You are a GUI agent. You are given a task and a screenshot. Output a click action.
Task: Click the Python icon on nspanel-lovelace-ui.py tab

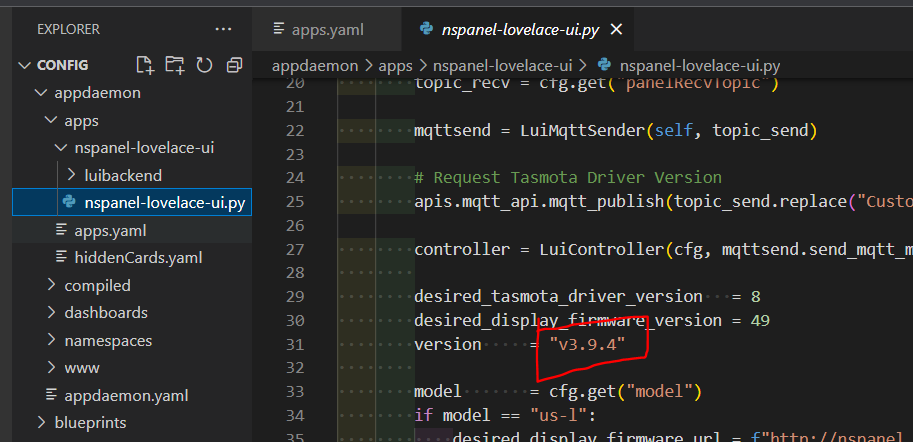click(425, 29)
